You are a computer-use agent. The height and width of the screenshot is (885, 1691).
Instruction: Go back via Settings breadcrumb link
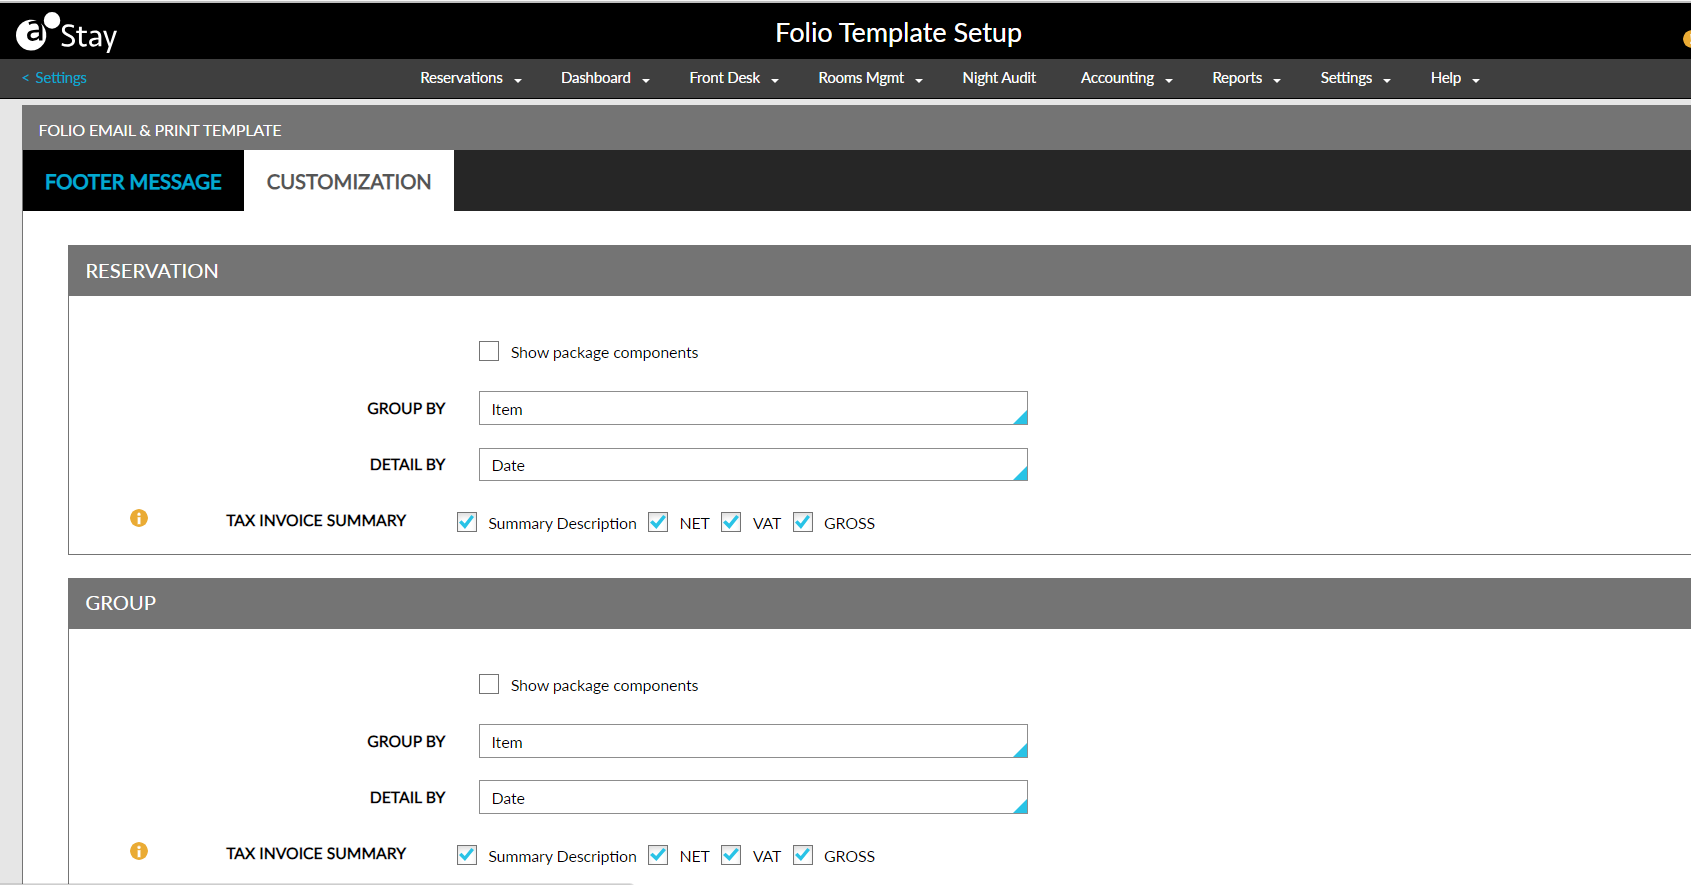tap(55, 78)
